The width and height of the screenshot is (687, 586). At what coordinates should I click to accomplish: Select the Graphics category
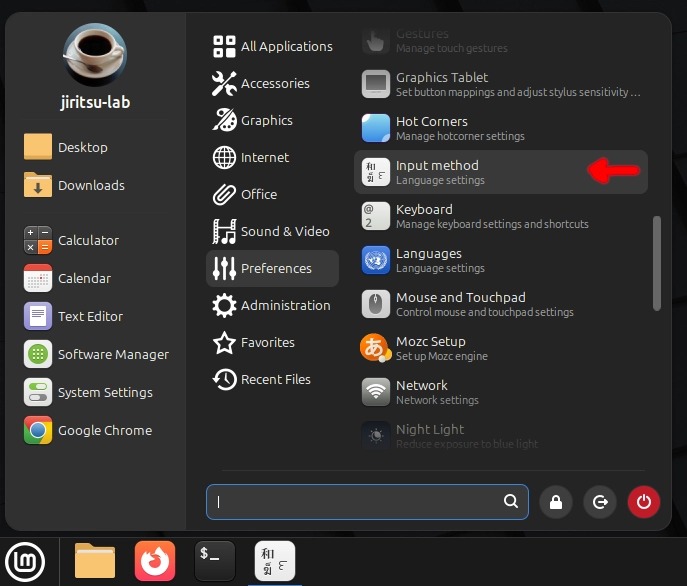pos(272,121)
